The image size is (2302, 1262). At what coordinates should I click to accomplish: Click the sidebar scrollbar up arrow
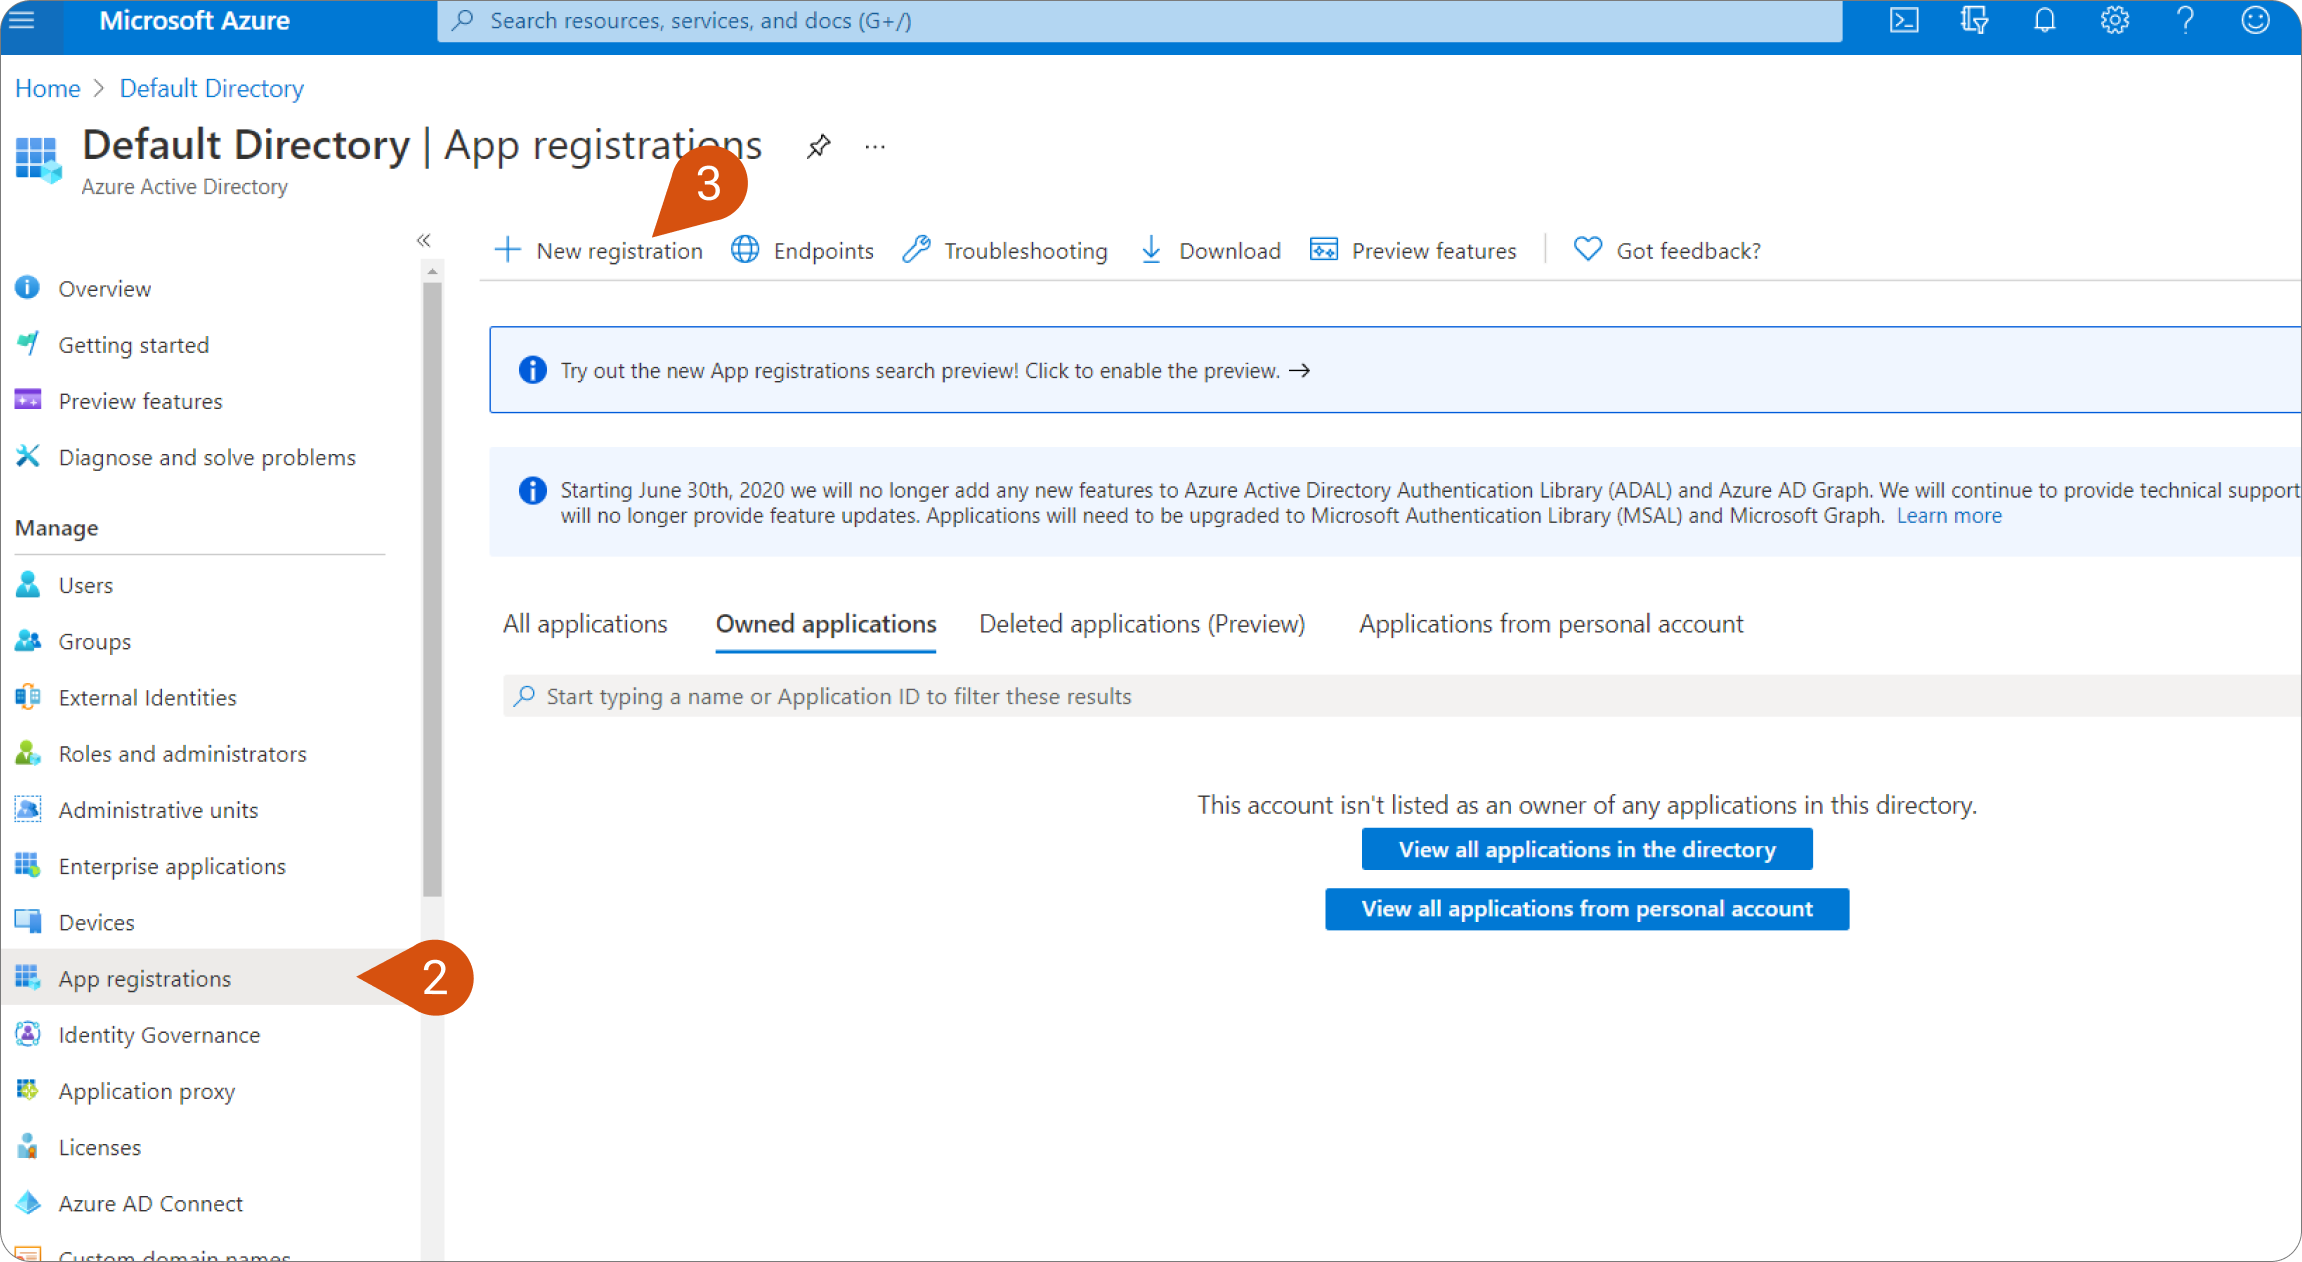432,271
